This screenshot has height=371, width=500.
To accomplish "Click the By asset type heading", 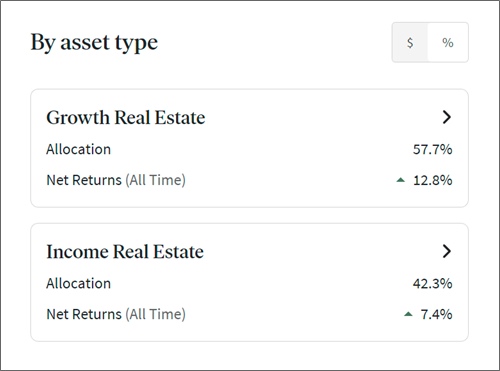I will pyautogui.click(x=94, y=43).
